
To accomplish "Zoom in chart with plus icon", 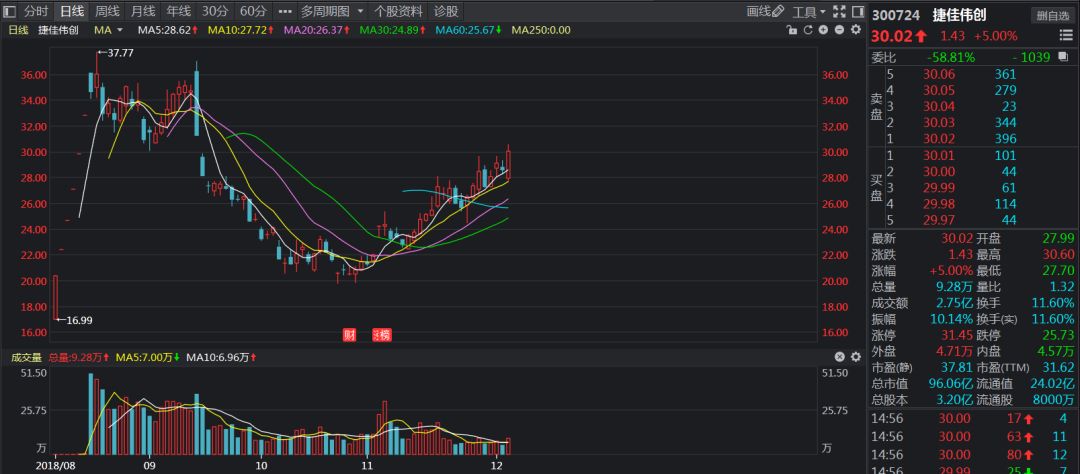I will (x=823, y=30).
